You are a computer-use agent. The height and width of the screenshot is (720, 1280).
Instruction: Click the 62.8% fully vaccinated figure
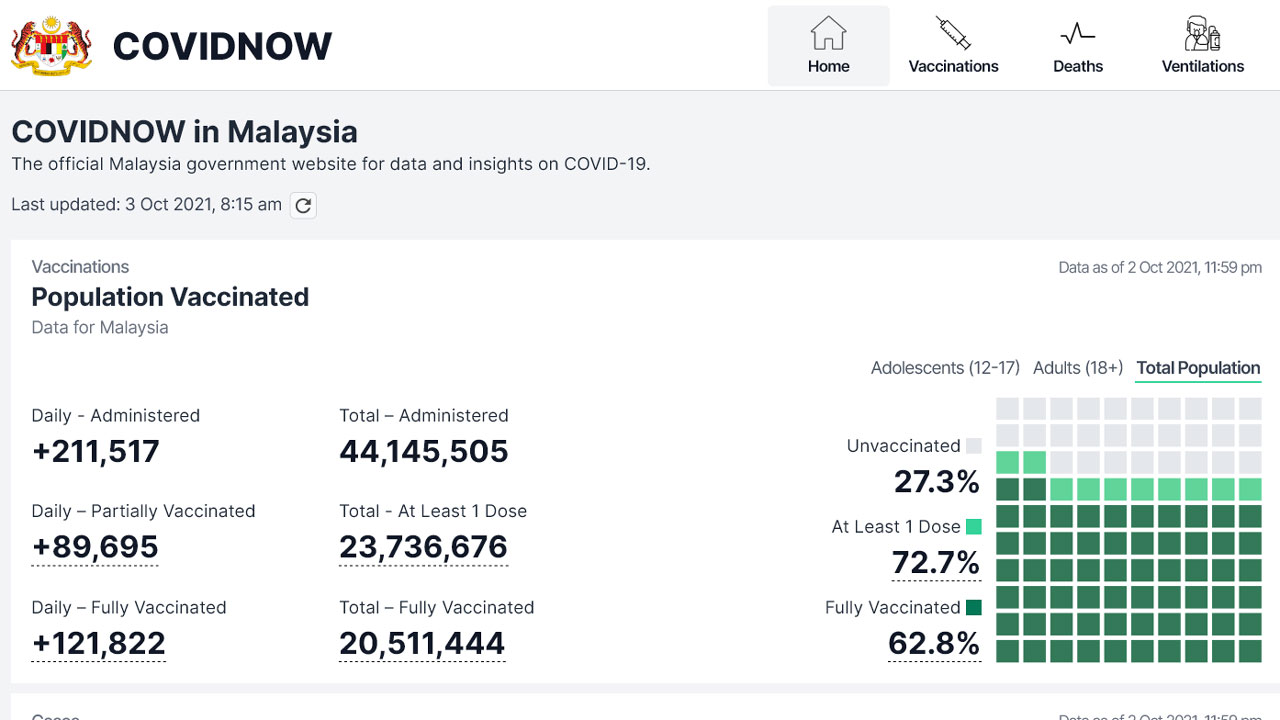(x=934, y=643)
